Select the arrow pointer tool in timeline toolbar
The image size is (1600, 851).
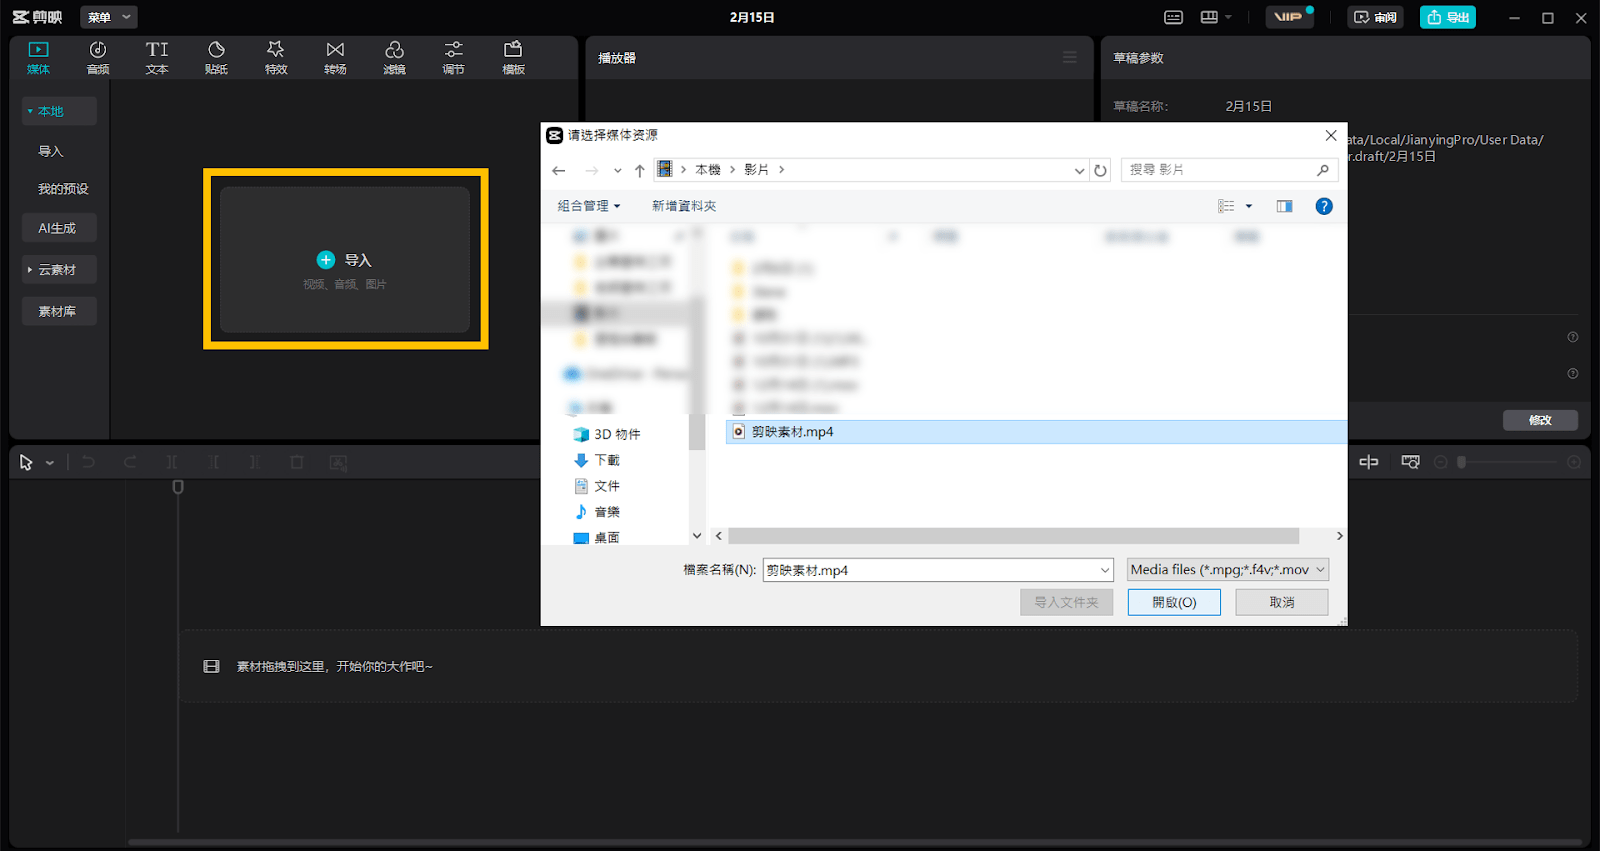[x=26, y=462]
